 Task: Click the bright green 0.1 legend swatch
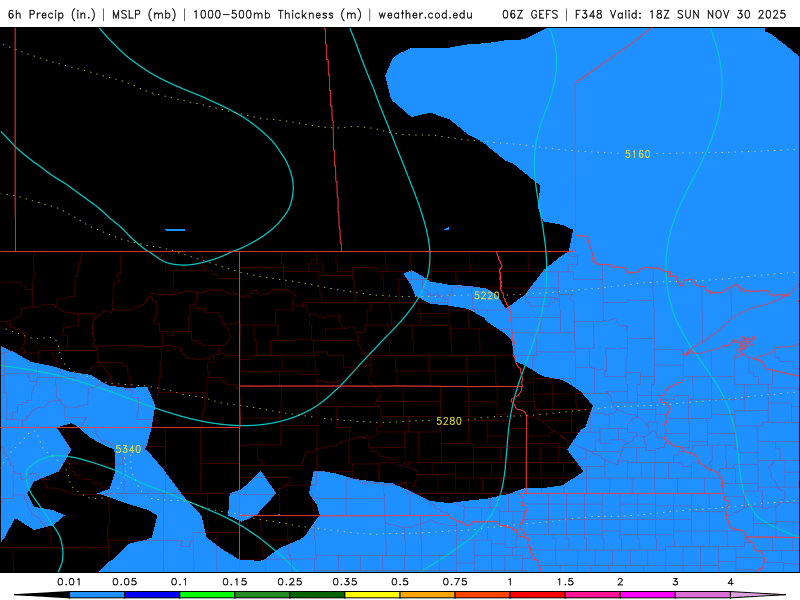(x=207, y=595)
